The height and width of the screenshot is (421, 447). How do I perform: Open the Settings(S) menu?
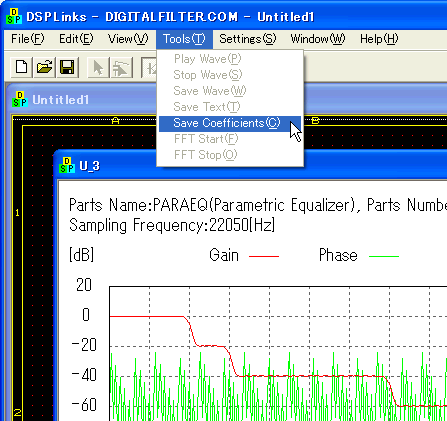click(248, 39)
